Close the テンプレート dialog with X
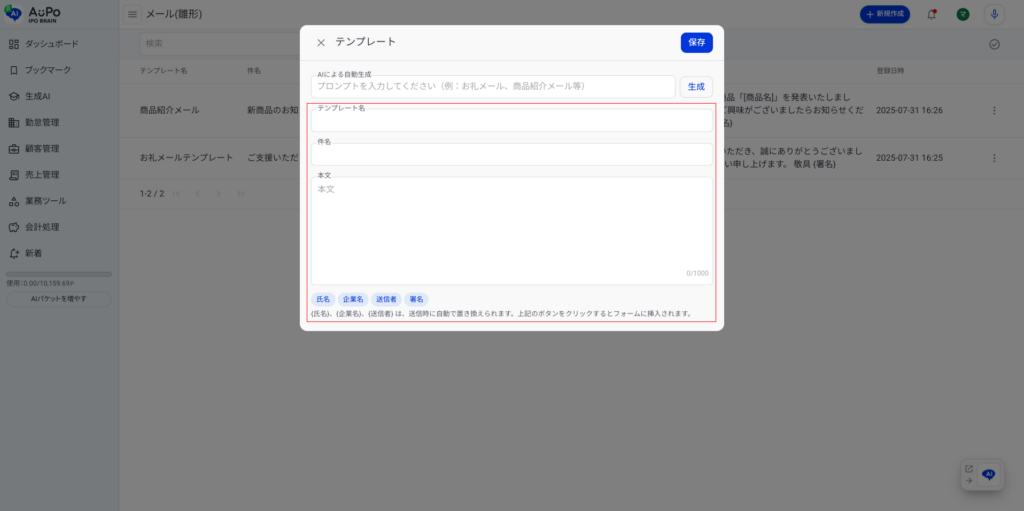 click(x=321, y=43)
